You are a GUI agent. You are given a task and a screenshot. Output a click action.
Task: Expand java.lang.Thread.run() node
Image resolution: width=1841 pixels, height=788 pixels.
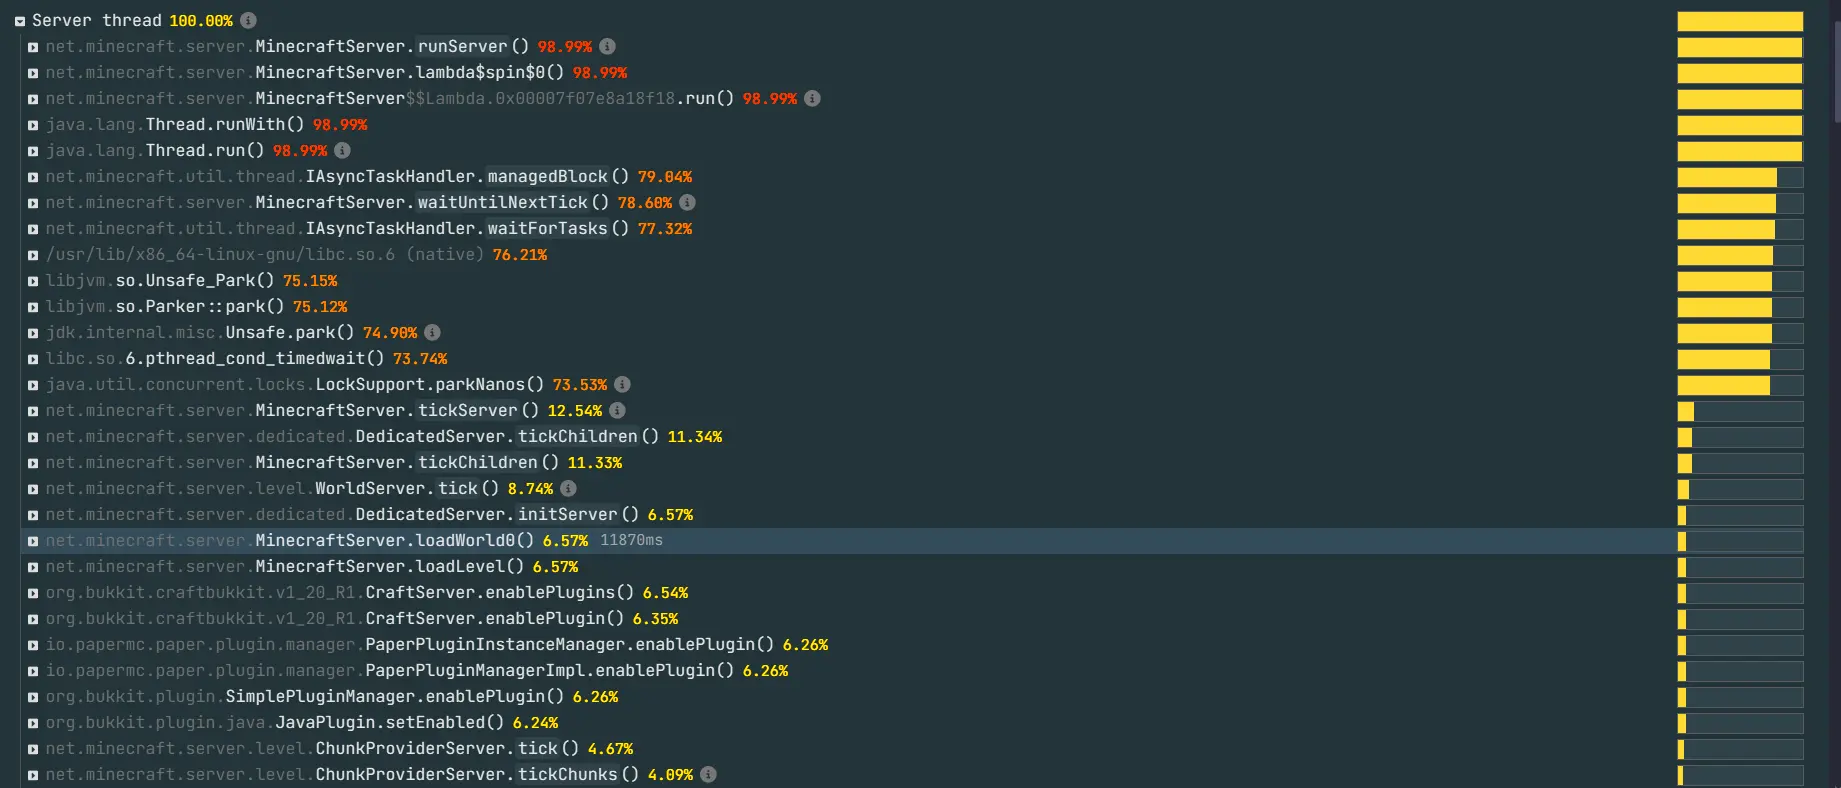pyautogui.click(x=33, y=151)
